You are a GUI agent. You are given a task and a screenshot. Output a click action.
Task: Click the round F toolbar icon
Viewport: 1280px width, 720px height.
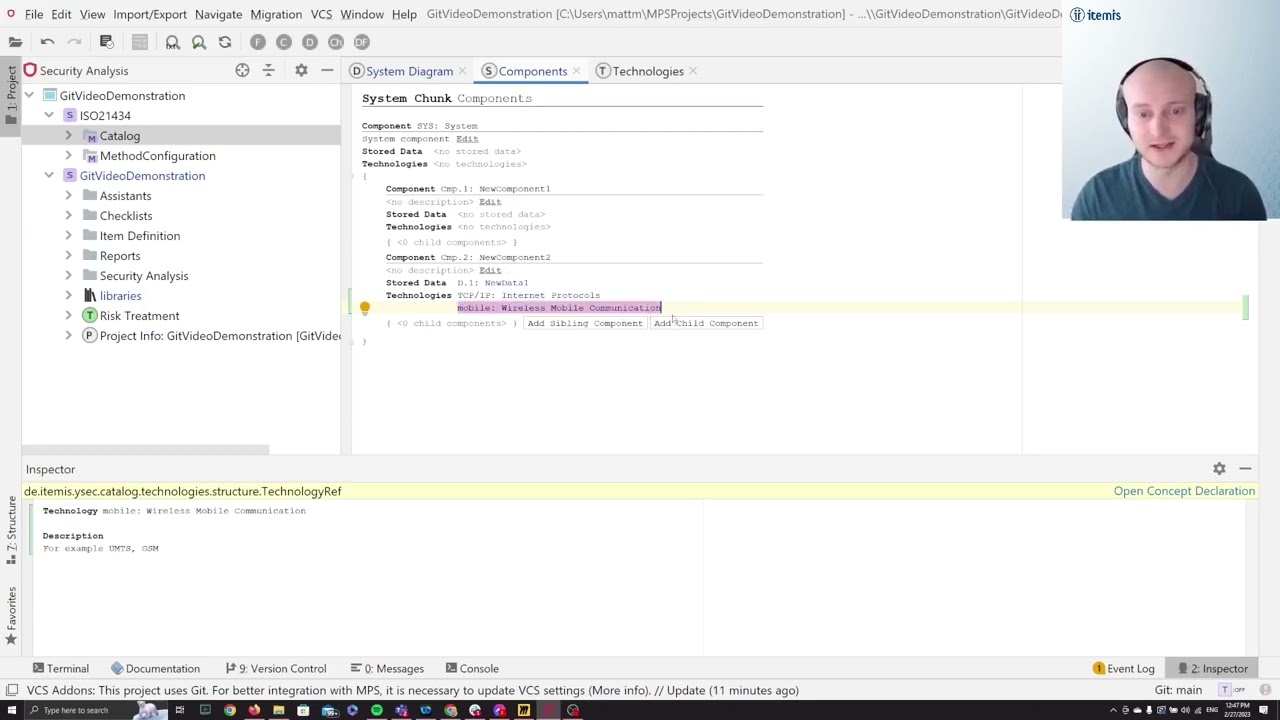pyautogui.click(x=257, y=42)
